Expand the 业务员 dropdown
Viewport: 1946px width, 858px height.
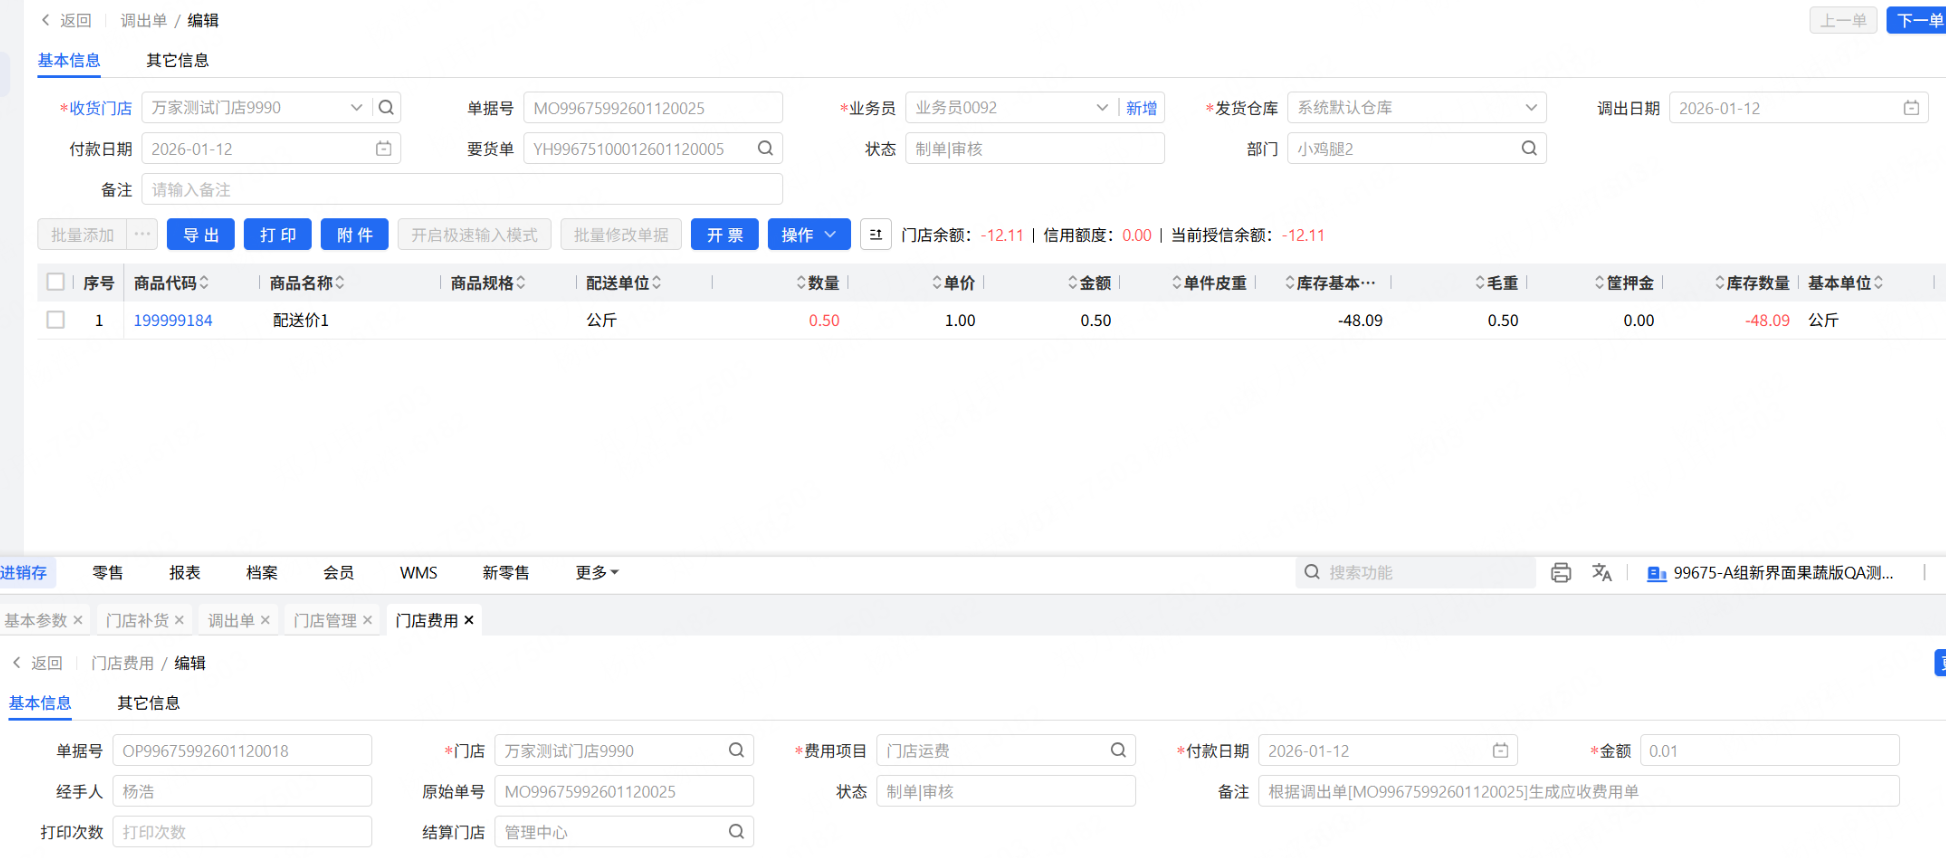coord(1102,108)
